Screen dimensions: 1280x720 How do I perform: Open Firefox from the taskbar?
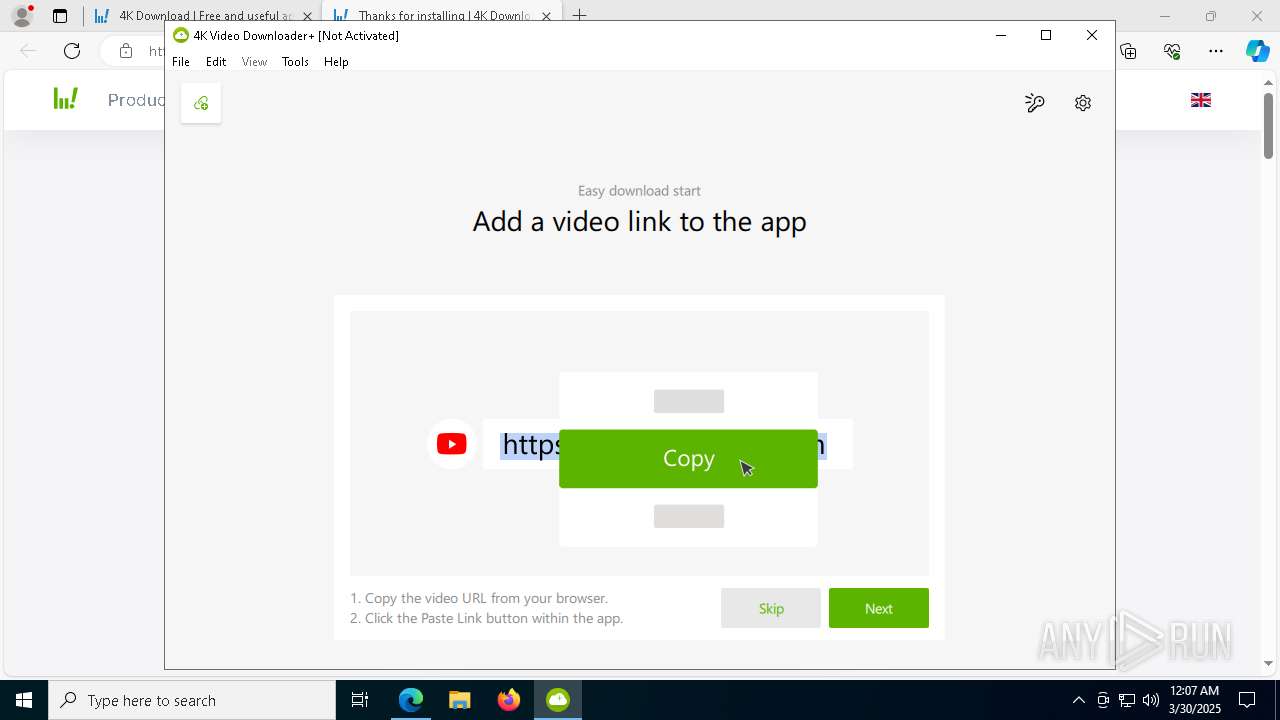[509, 700]
